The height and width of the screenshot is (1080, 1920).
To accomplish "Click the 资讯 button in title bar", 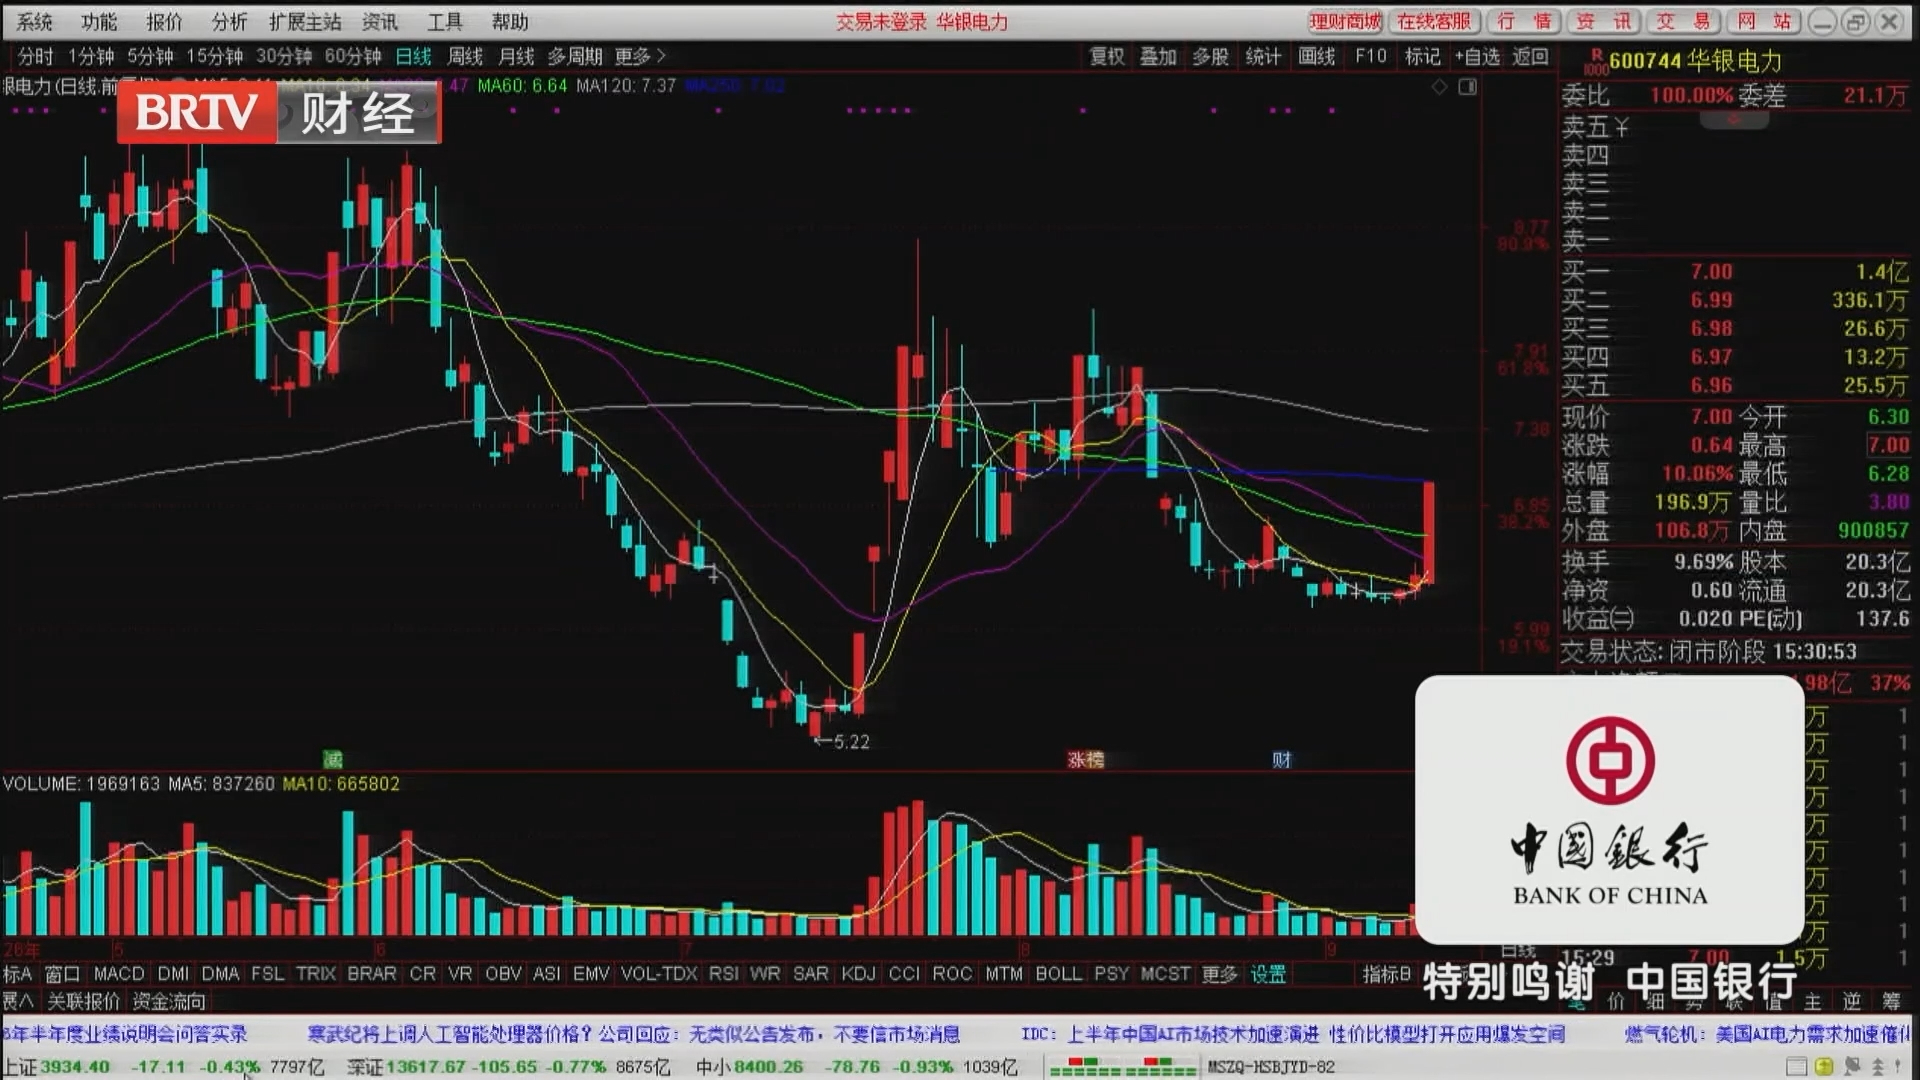I will tap(1604, 21).
